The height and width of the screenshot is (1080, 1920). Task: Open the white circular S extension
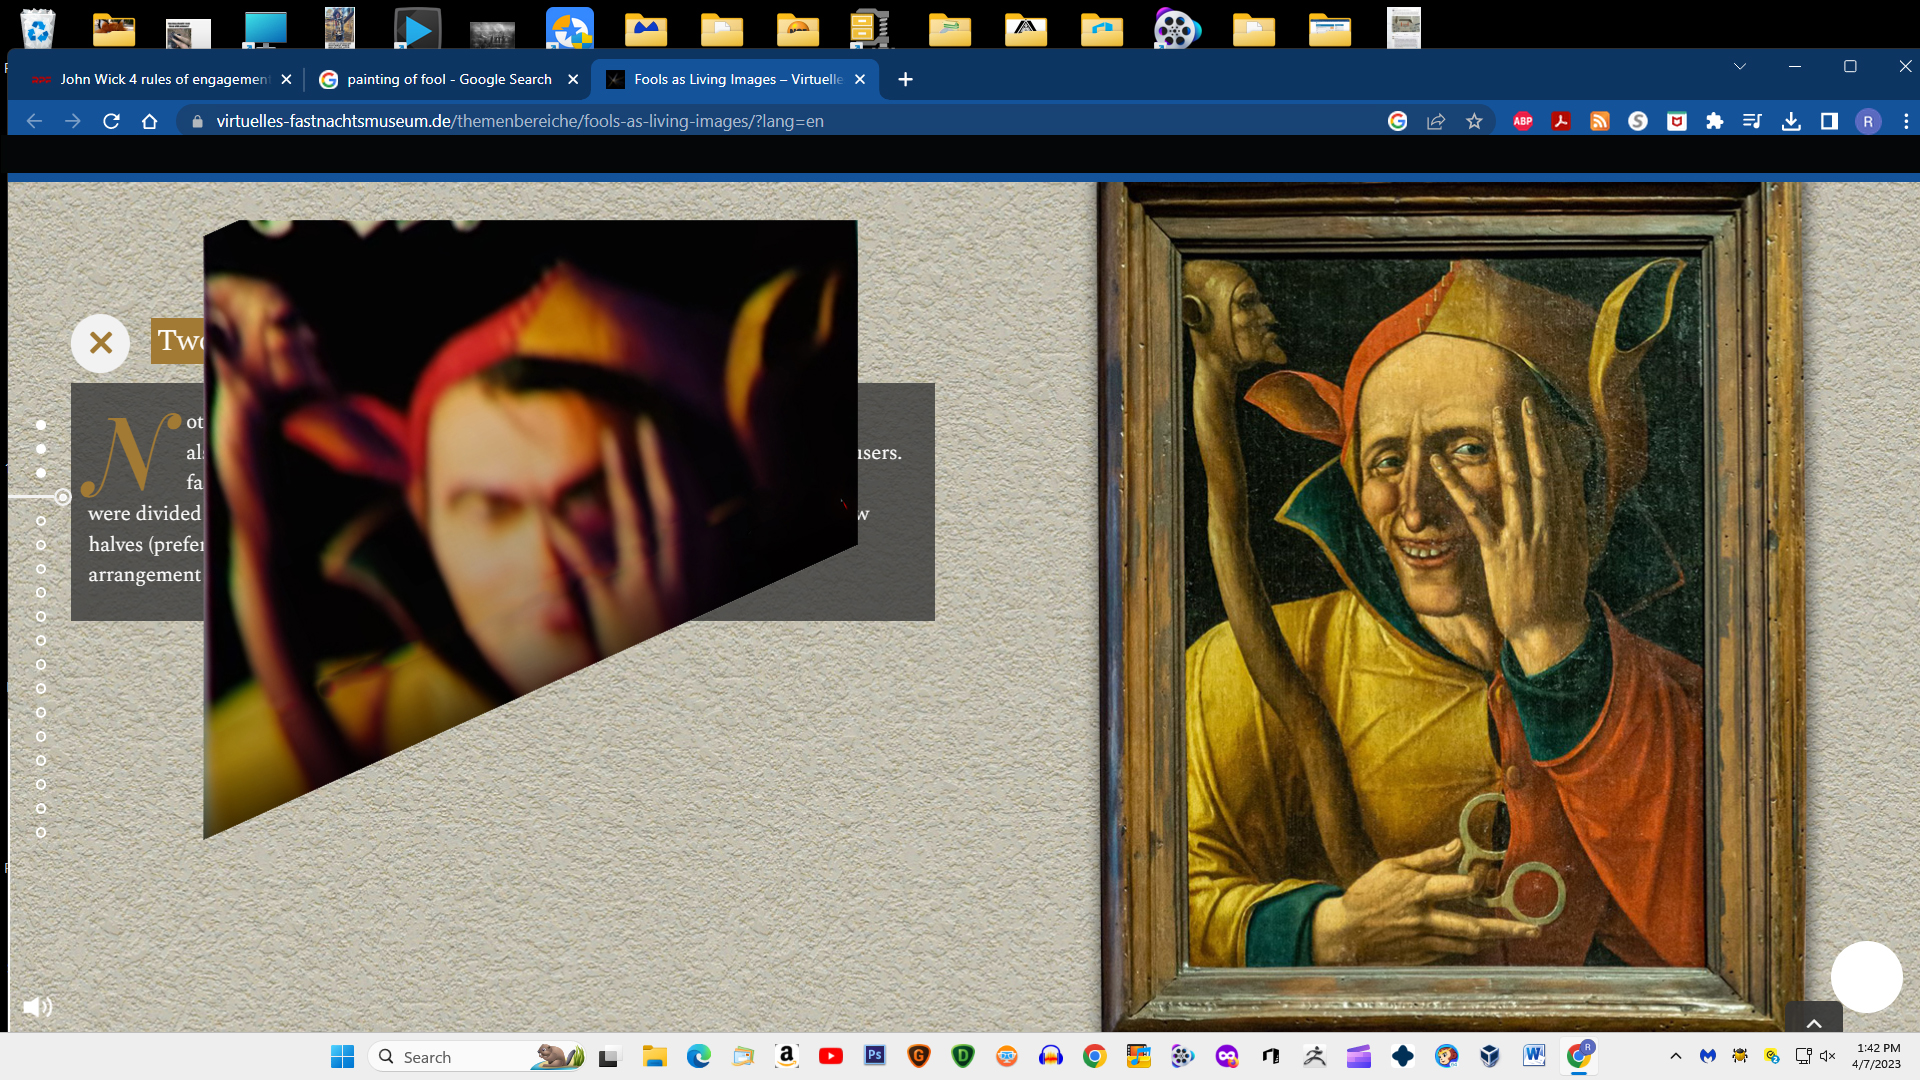click(1638, 121)
